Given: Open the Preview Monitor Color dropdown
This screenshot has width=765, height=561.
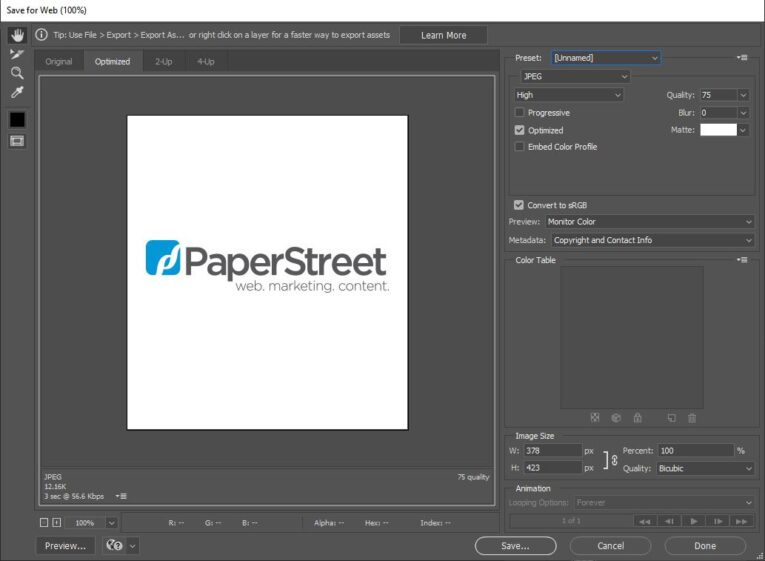Looking at the screenshot, I should click(650, 221).
